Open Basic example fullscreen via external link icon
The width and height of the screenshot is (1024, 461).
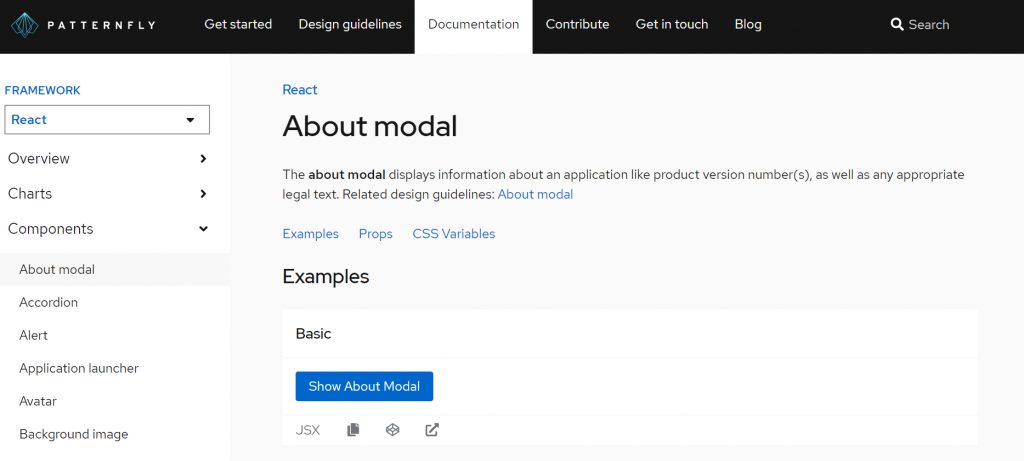tap(432, 430)
